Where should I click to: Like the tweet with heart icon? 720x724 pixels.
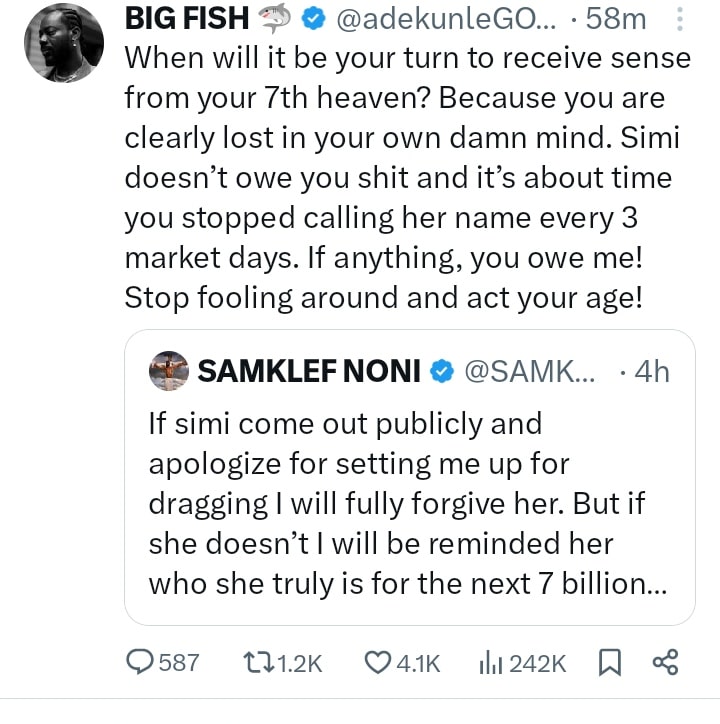tap(378, 662)
